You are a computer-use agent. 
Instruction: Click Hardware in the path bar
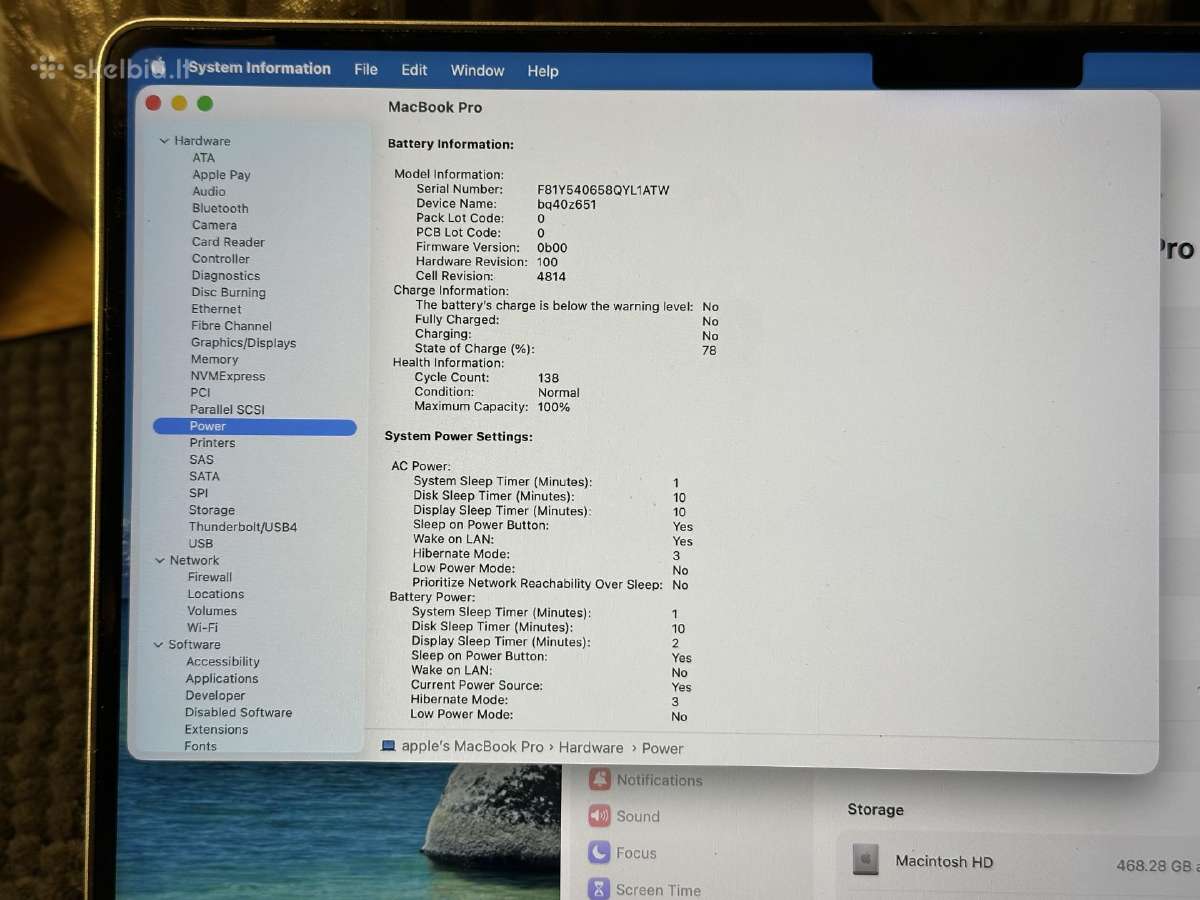point(591,748)
